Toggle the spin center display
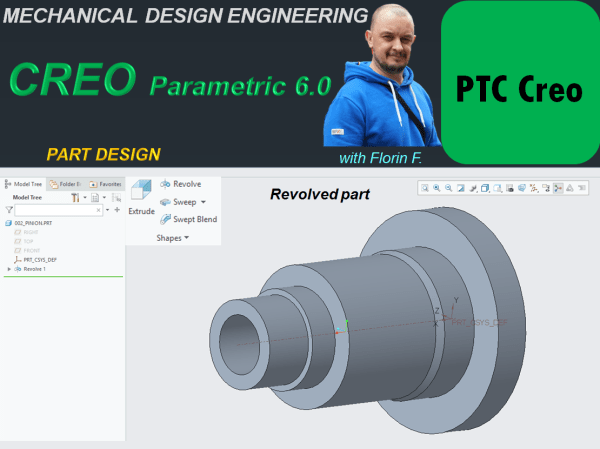600x449 pixels. coord(558,187)
